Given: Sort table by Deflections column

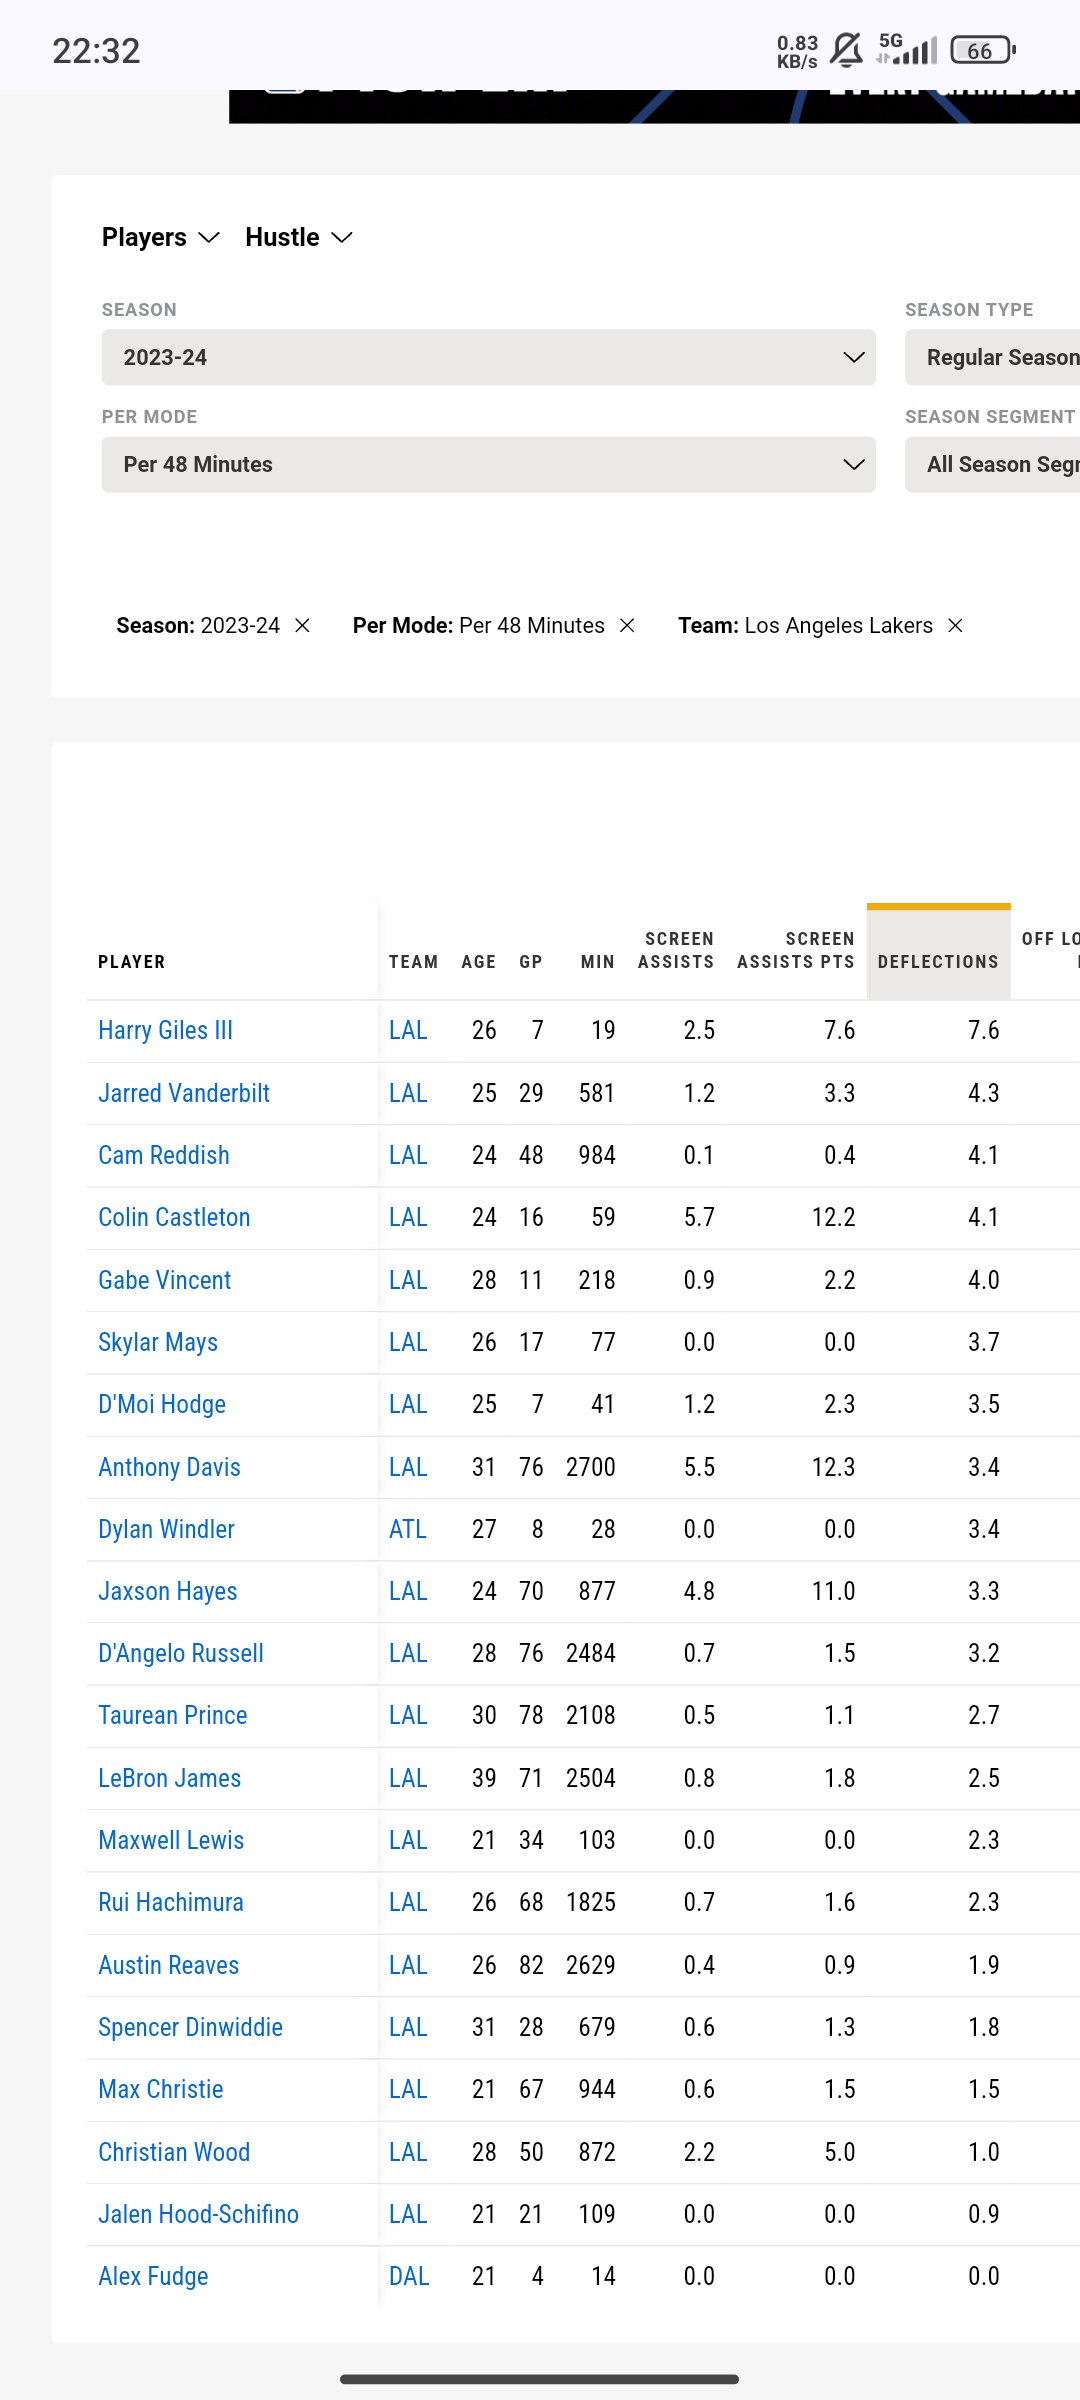Looking at the screenshot, I should [x=938, y=962].
